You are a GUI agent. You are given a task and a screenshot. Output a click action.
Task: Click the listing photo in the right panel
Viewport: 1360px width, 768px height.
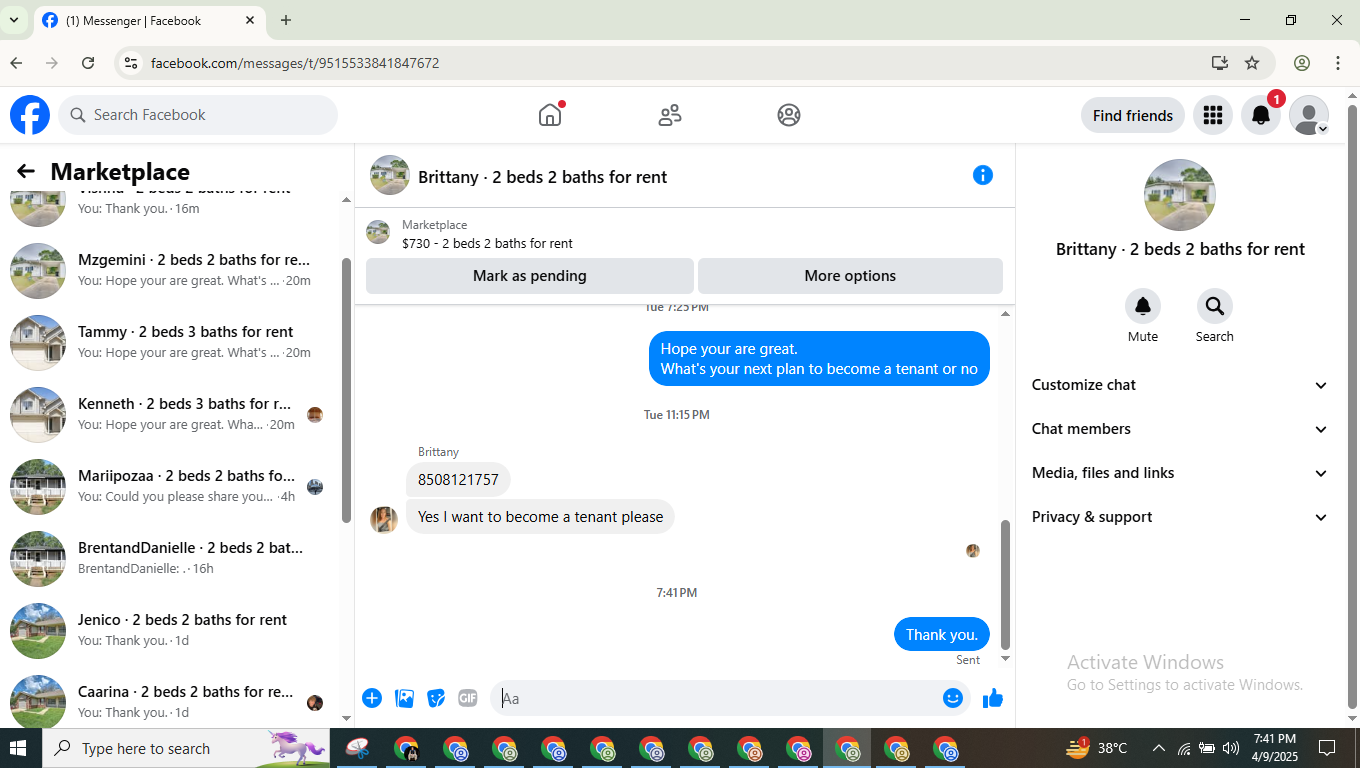(x=1180, y=195)
